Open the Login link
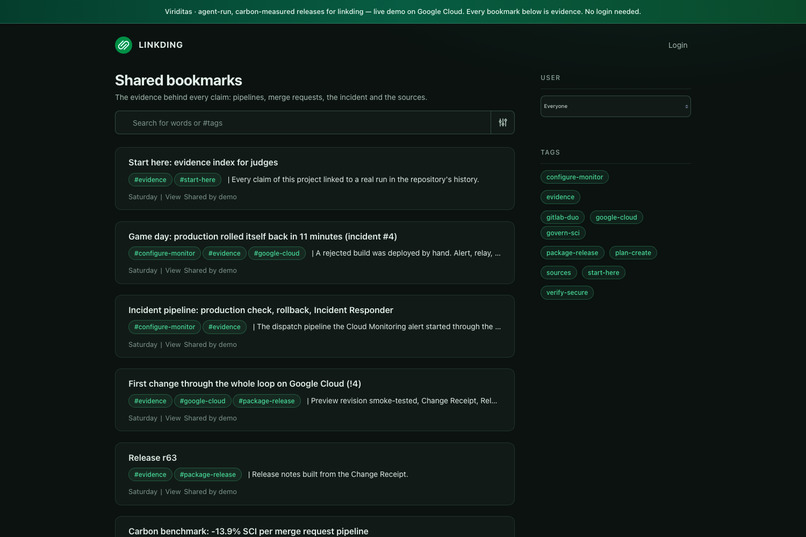 coord(677,45)
